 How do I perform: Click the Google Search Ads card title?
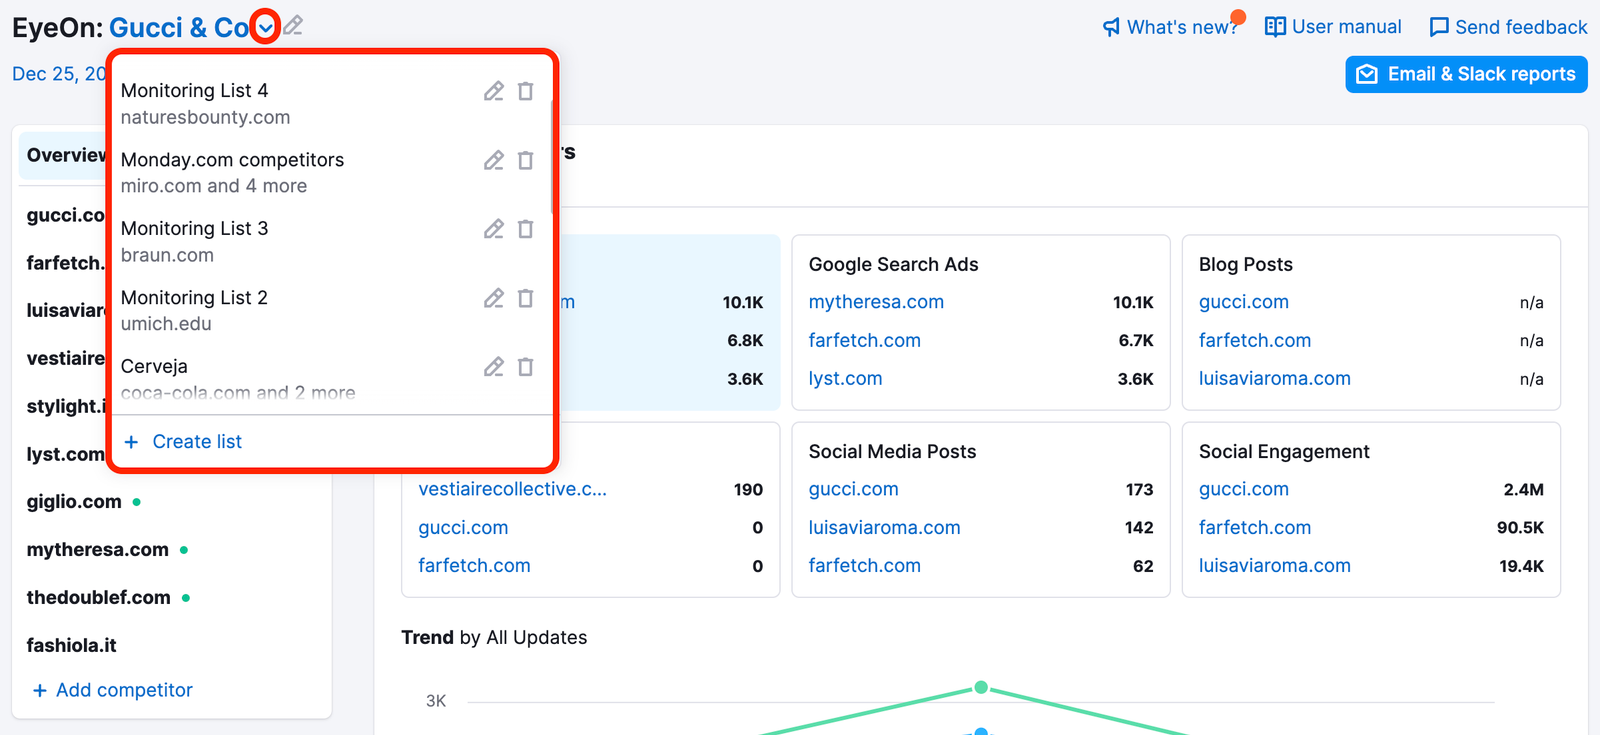point(893,264)
